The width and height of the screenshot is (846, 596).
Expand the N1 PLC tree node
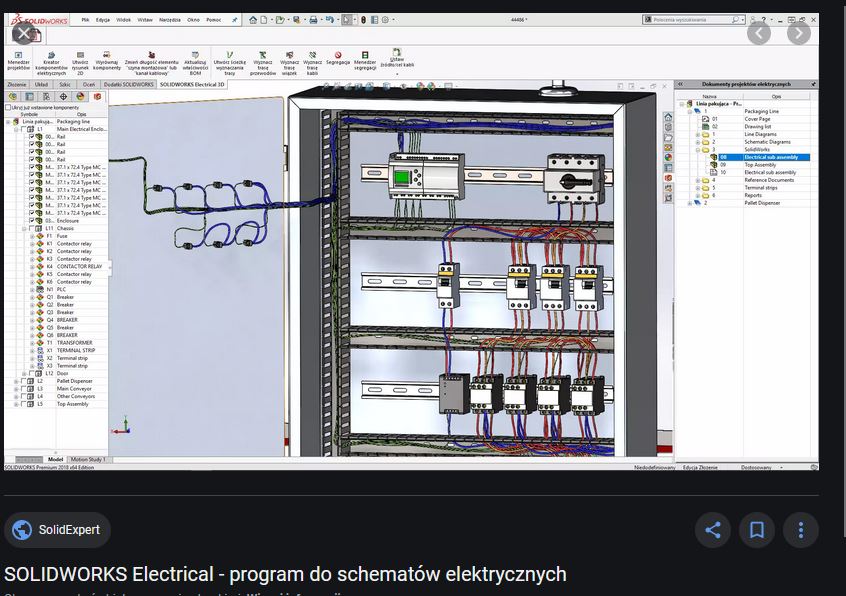(32, 290)
